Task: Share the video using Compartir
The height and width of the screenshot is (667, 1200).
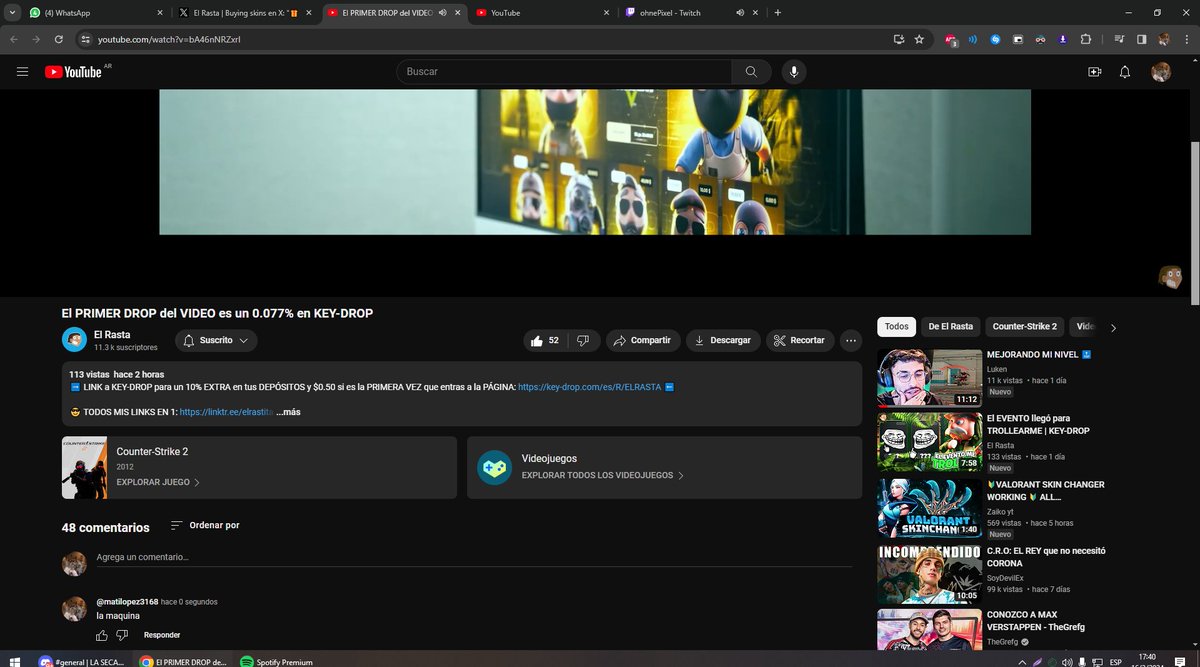Action: 643,340
